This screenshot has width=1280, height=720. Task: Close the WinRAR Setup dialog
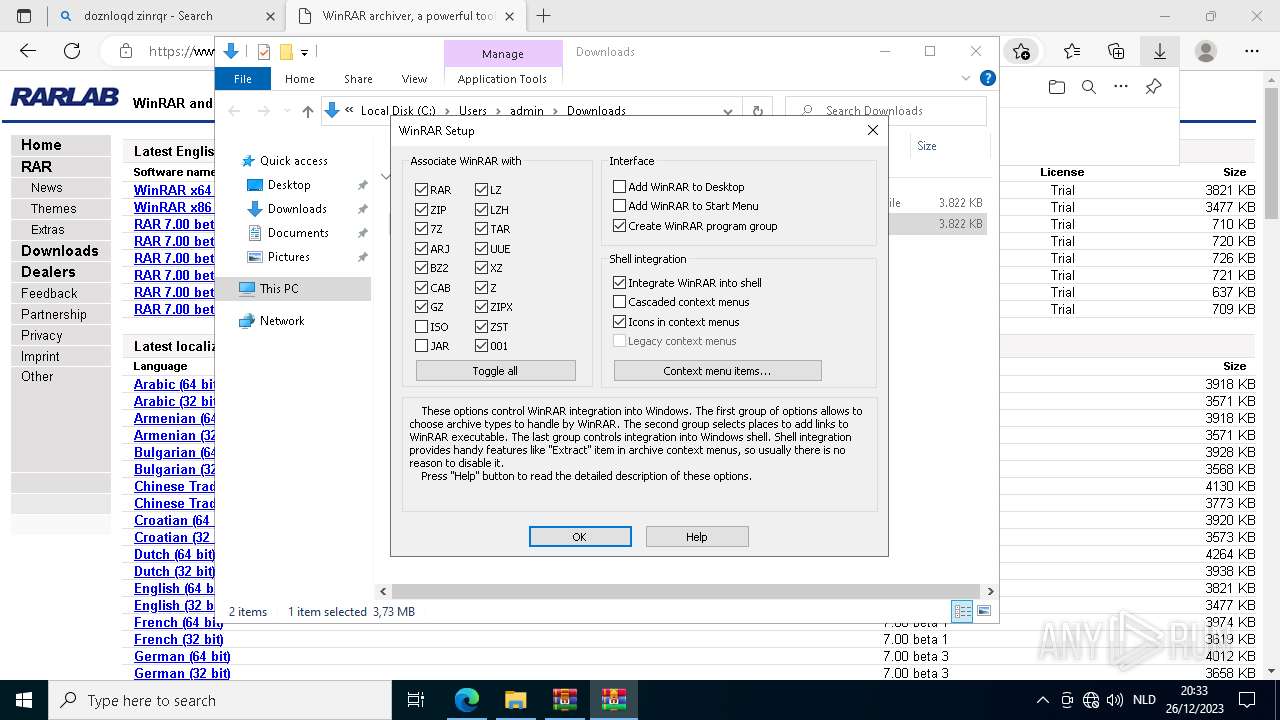coord(872,130)
